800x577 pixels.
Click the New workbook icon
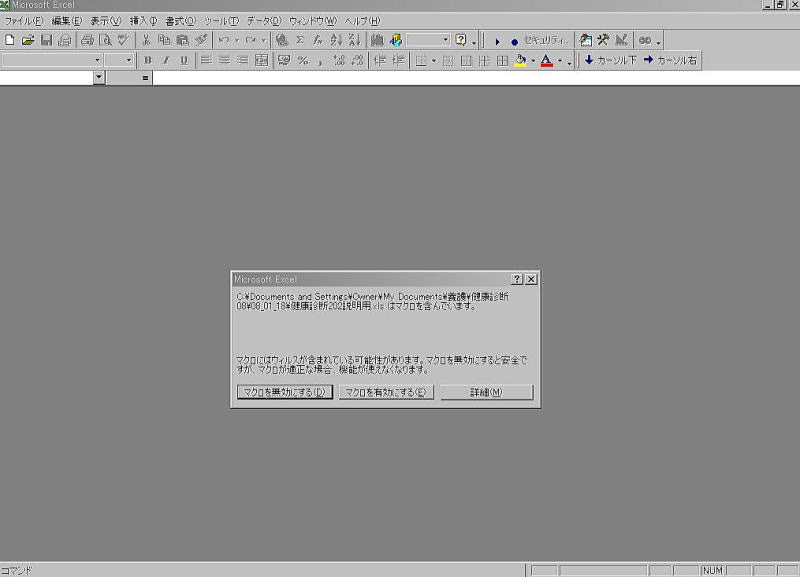10,40
